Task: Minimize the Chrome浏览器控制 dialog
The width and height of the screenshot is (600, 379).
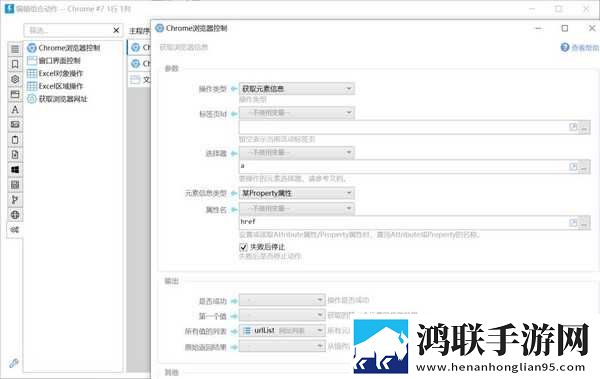Action: [538, 28]
